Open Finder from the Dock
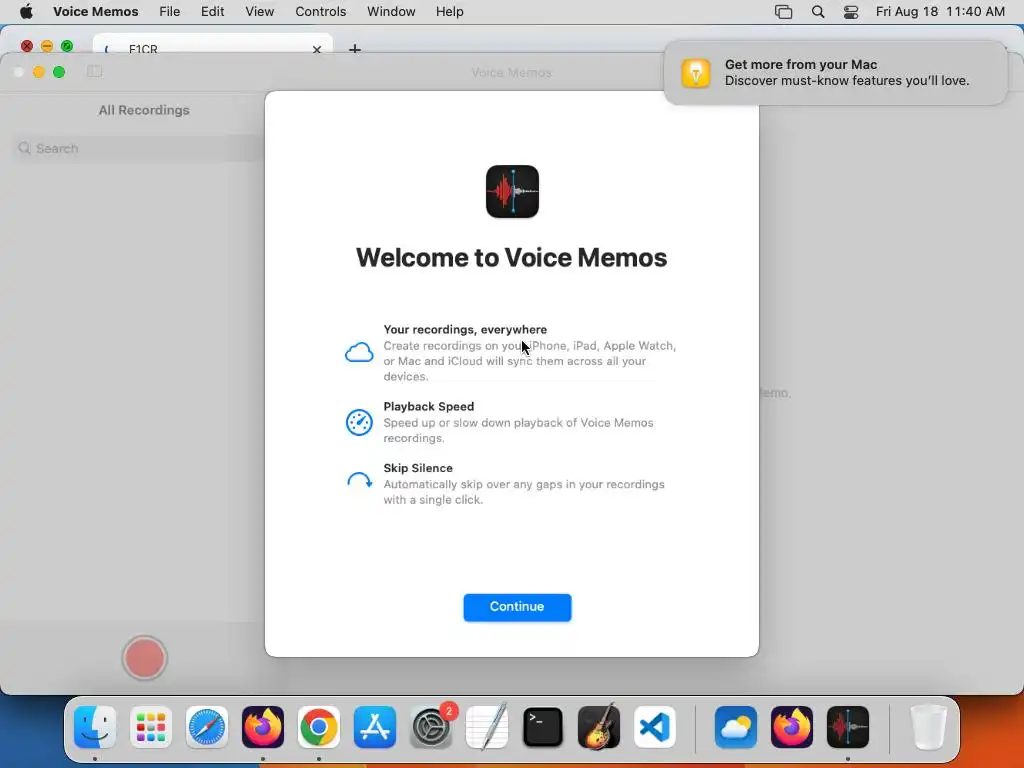The height and width of the screenshot is (768, 1024). coord(95,727)
